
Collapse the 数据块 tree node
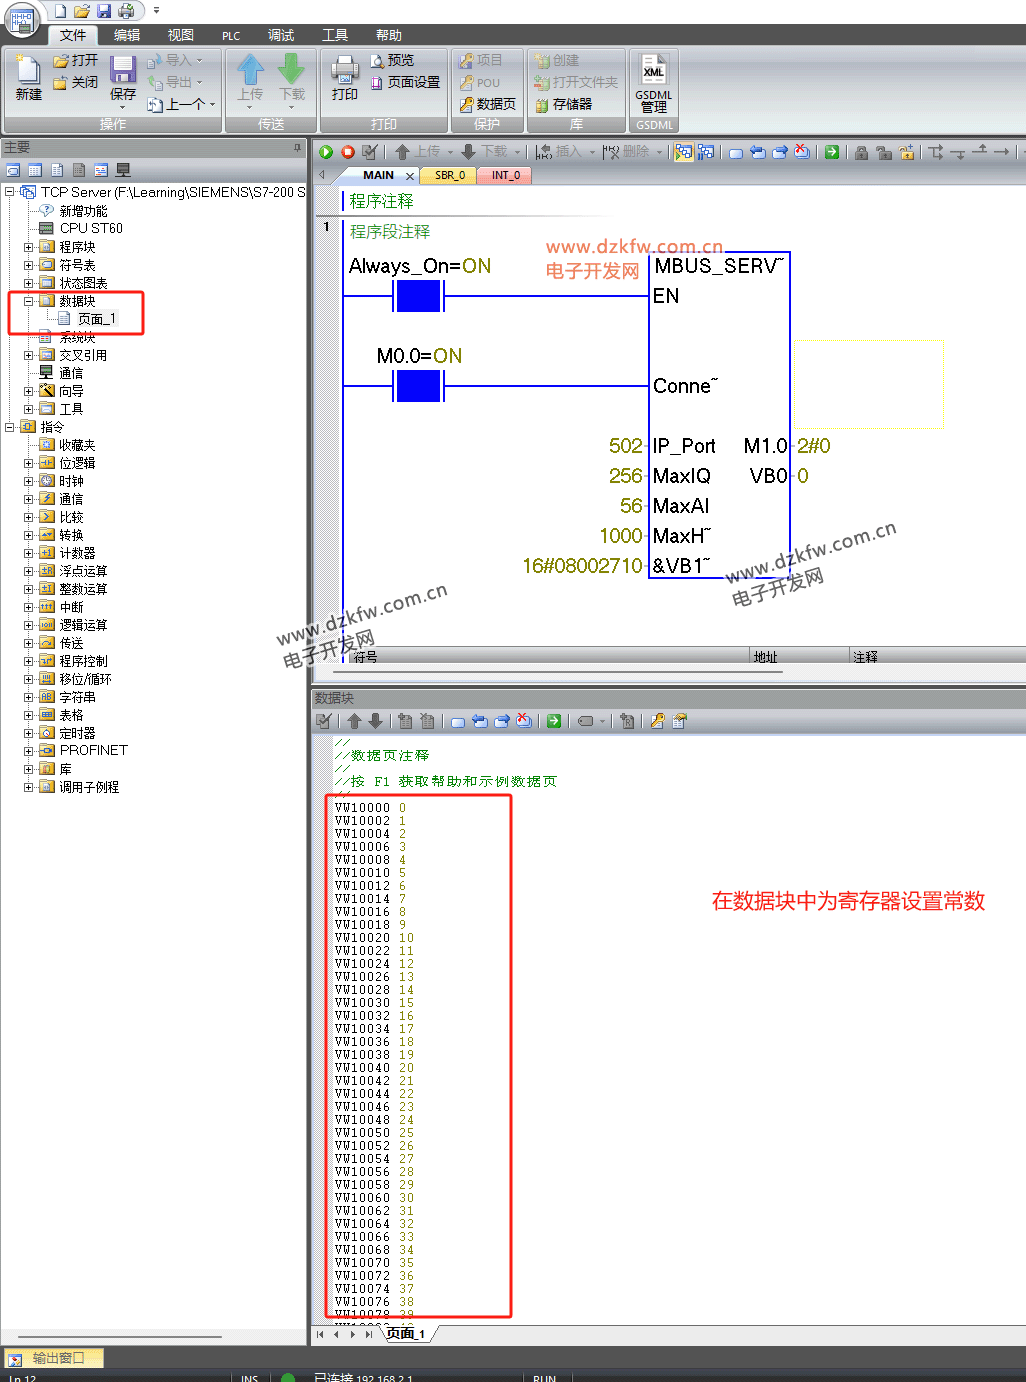click(29, 301)
